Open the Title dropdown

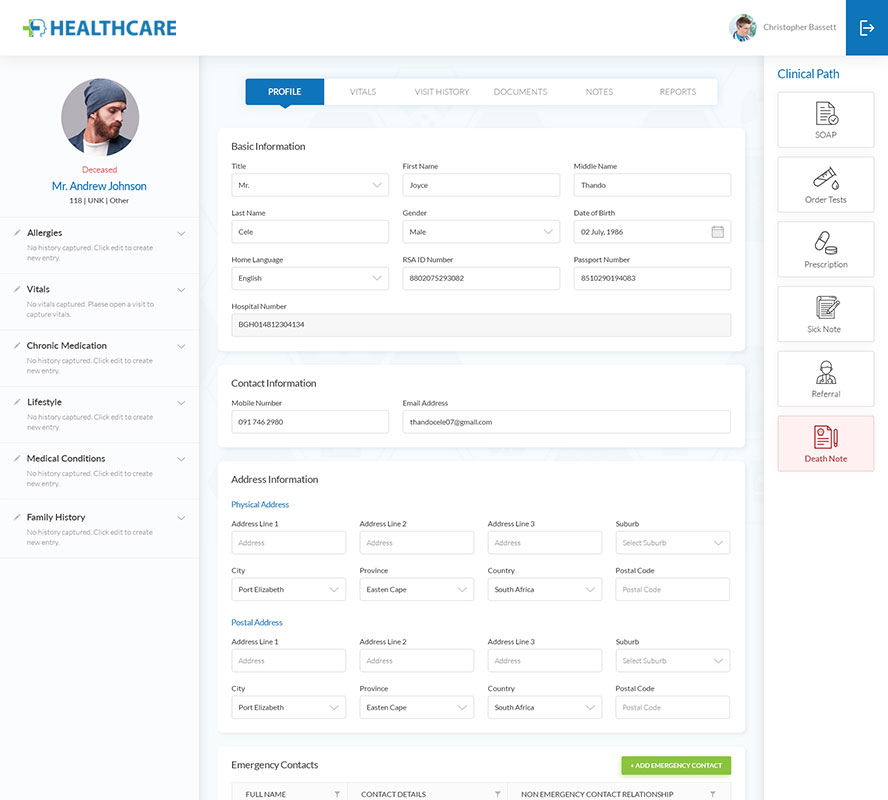pyautogui.click(x=310, y=185)
